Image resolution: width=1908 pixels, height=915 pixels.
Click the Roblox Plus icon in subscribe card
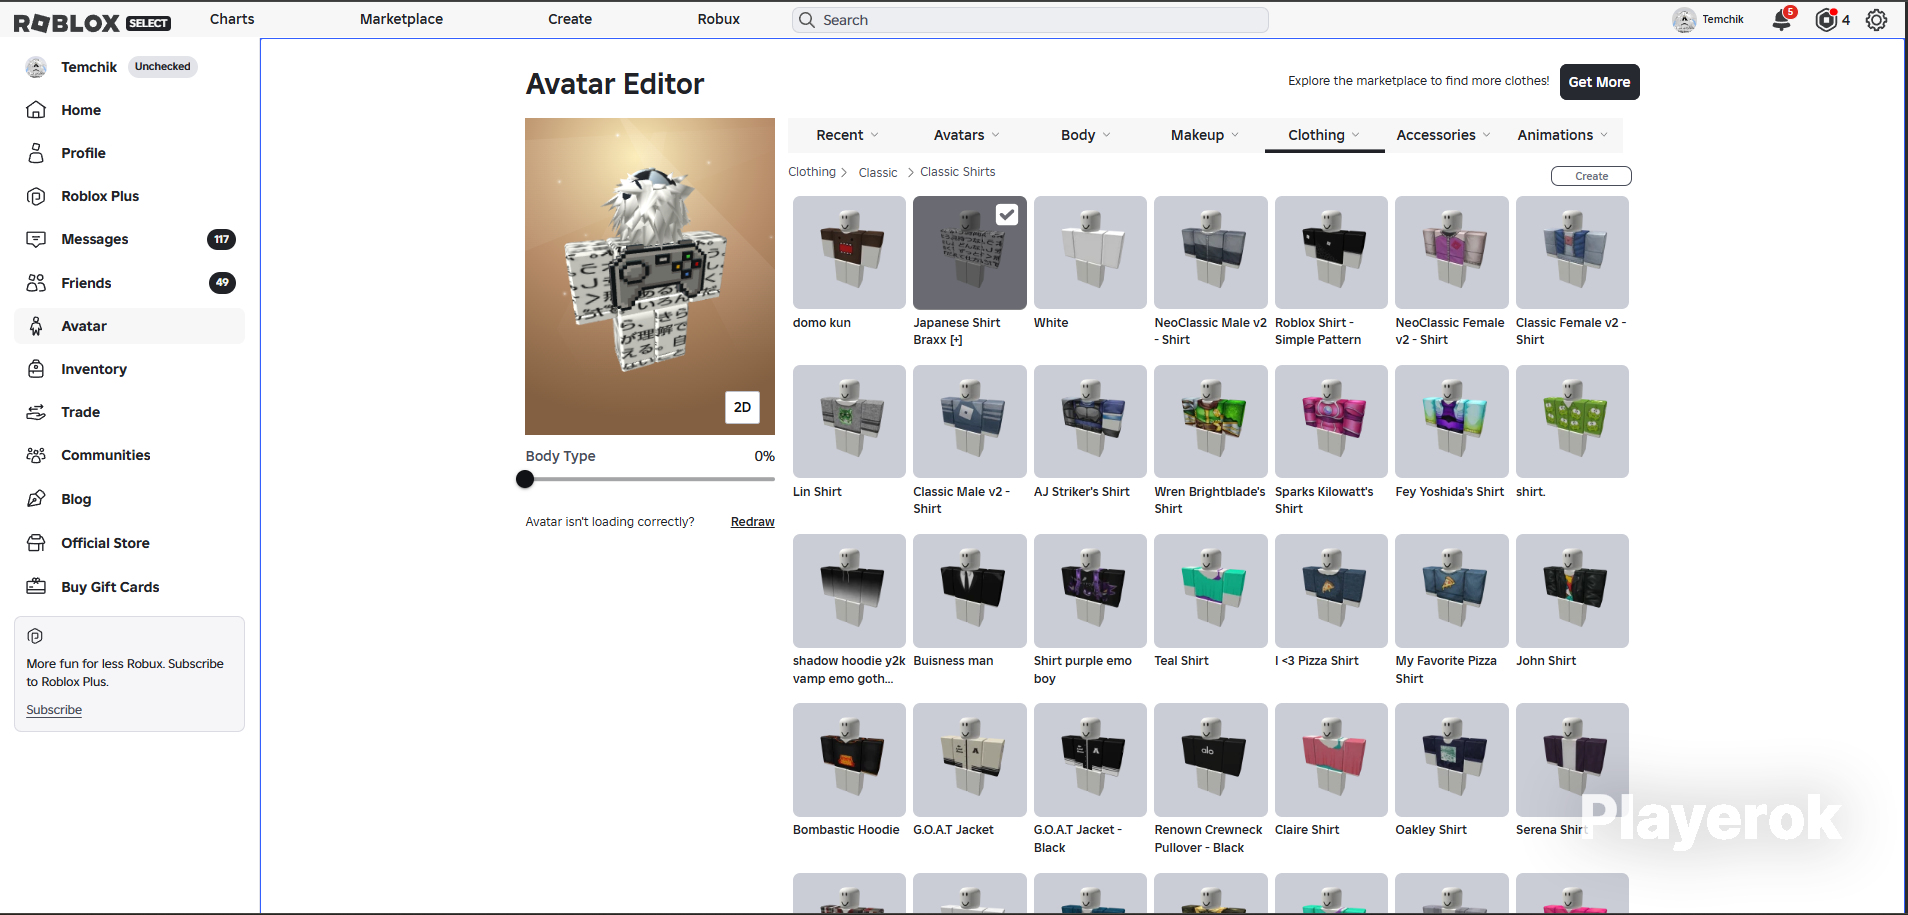click(35, 636)
